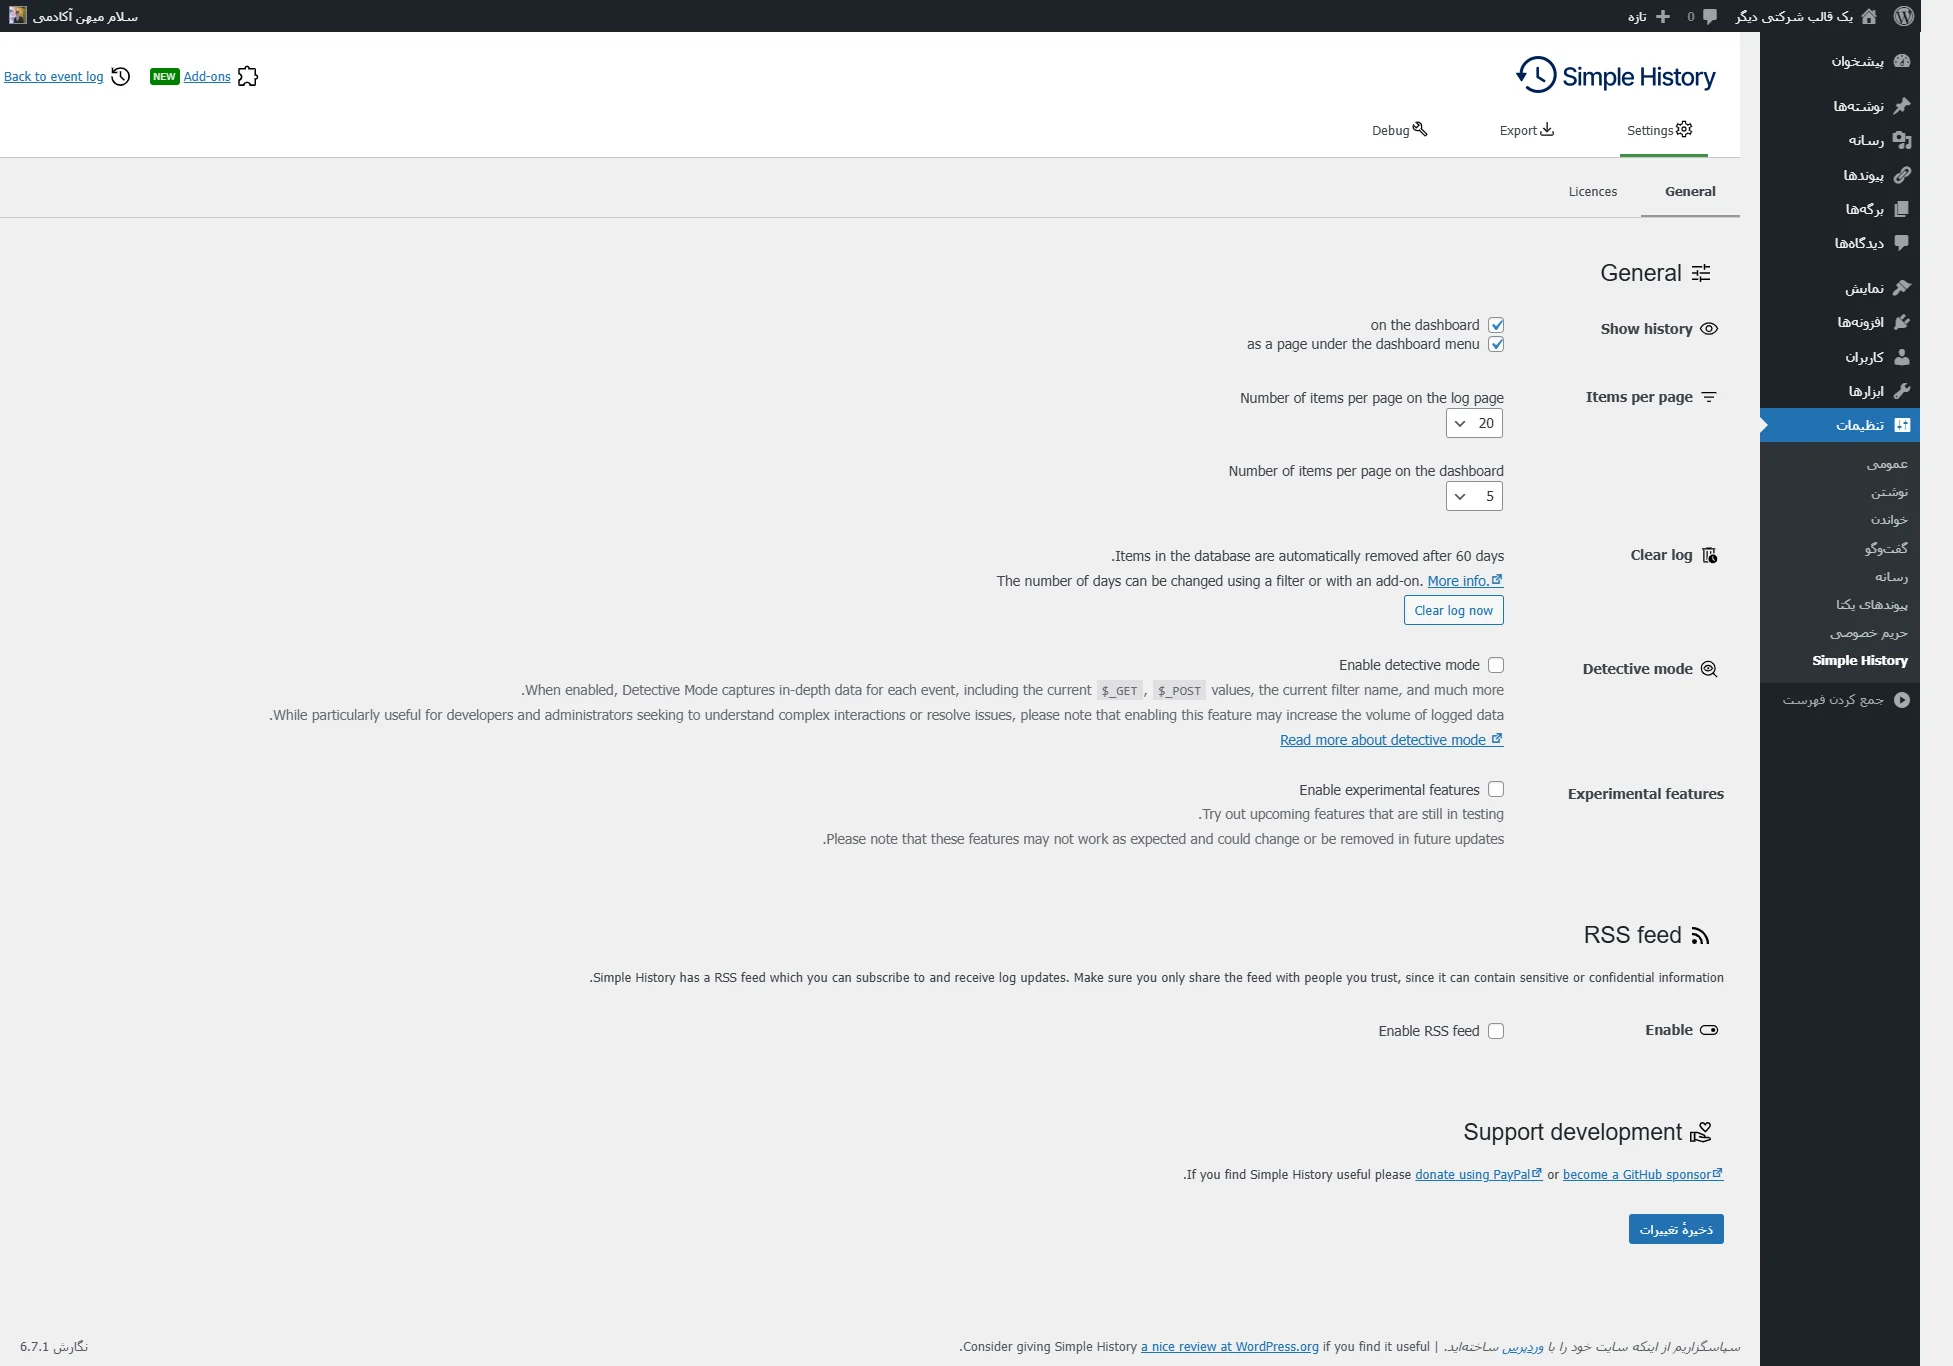The height and width of the screenshot is (1366, 1953).
Task: Uncheck show history on the dashboard
Action: pyautogui.click(x=1496, y=325)
